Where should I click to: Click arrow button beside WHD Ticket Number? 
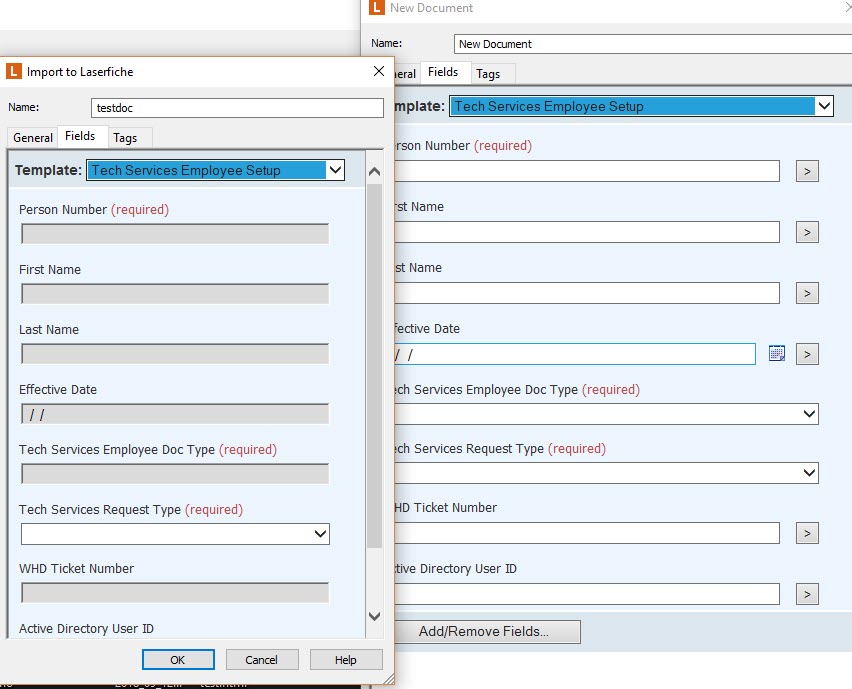coord(807,533)
